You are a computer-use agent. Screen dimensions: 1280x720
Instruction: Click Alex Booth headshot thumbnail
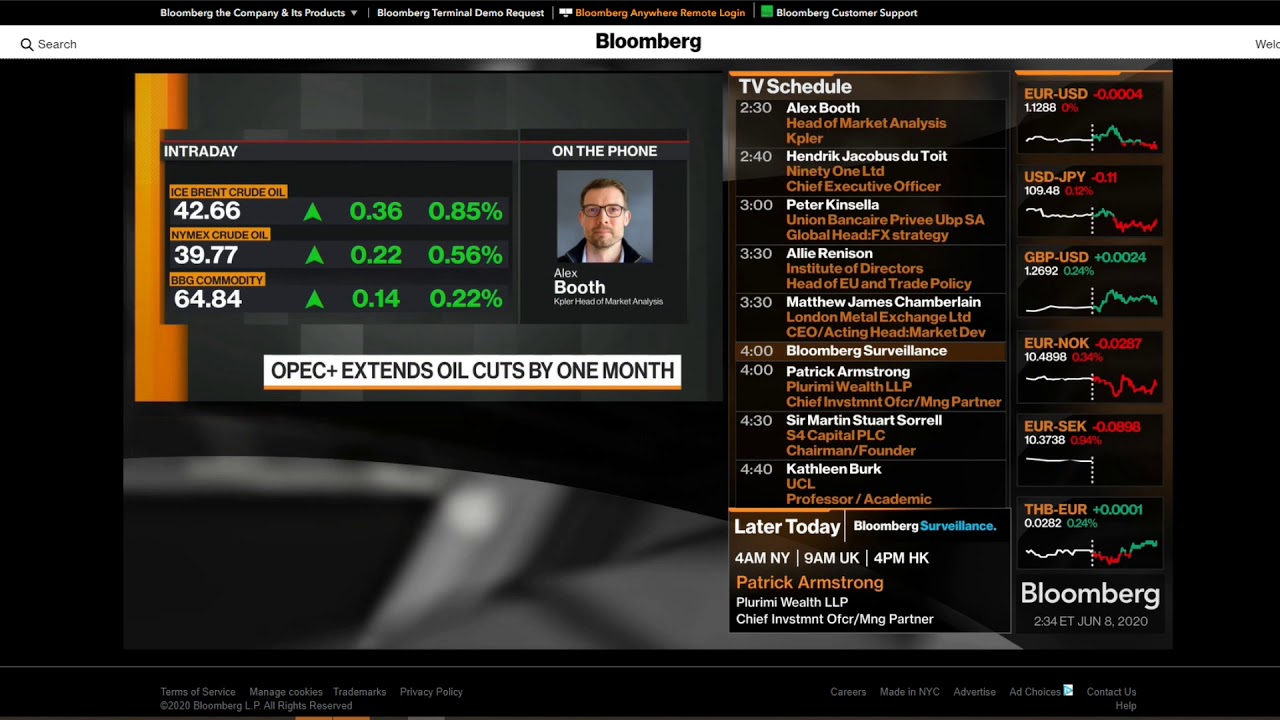[604, 216]
